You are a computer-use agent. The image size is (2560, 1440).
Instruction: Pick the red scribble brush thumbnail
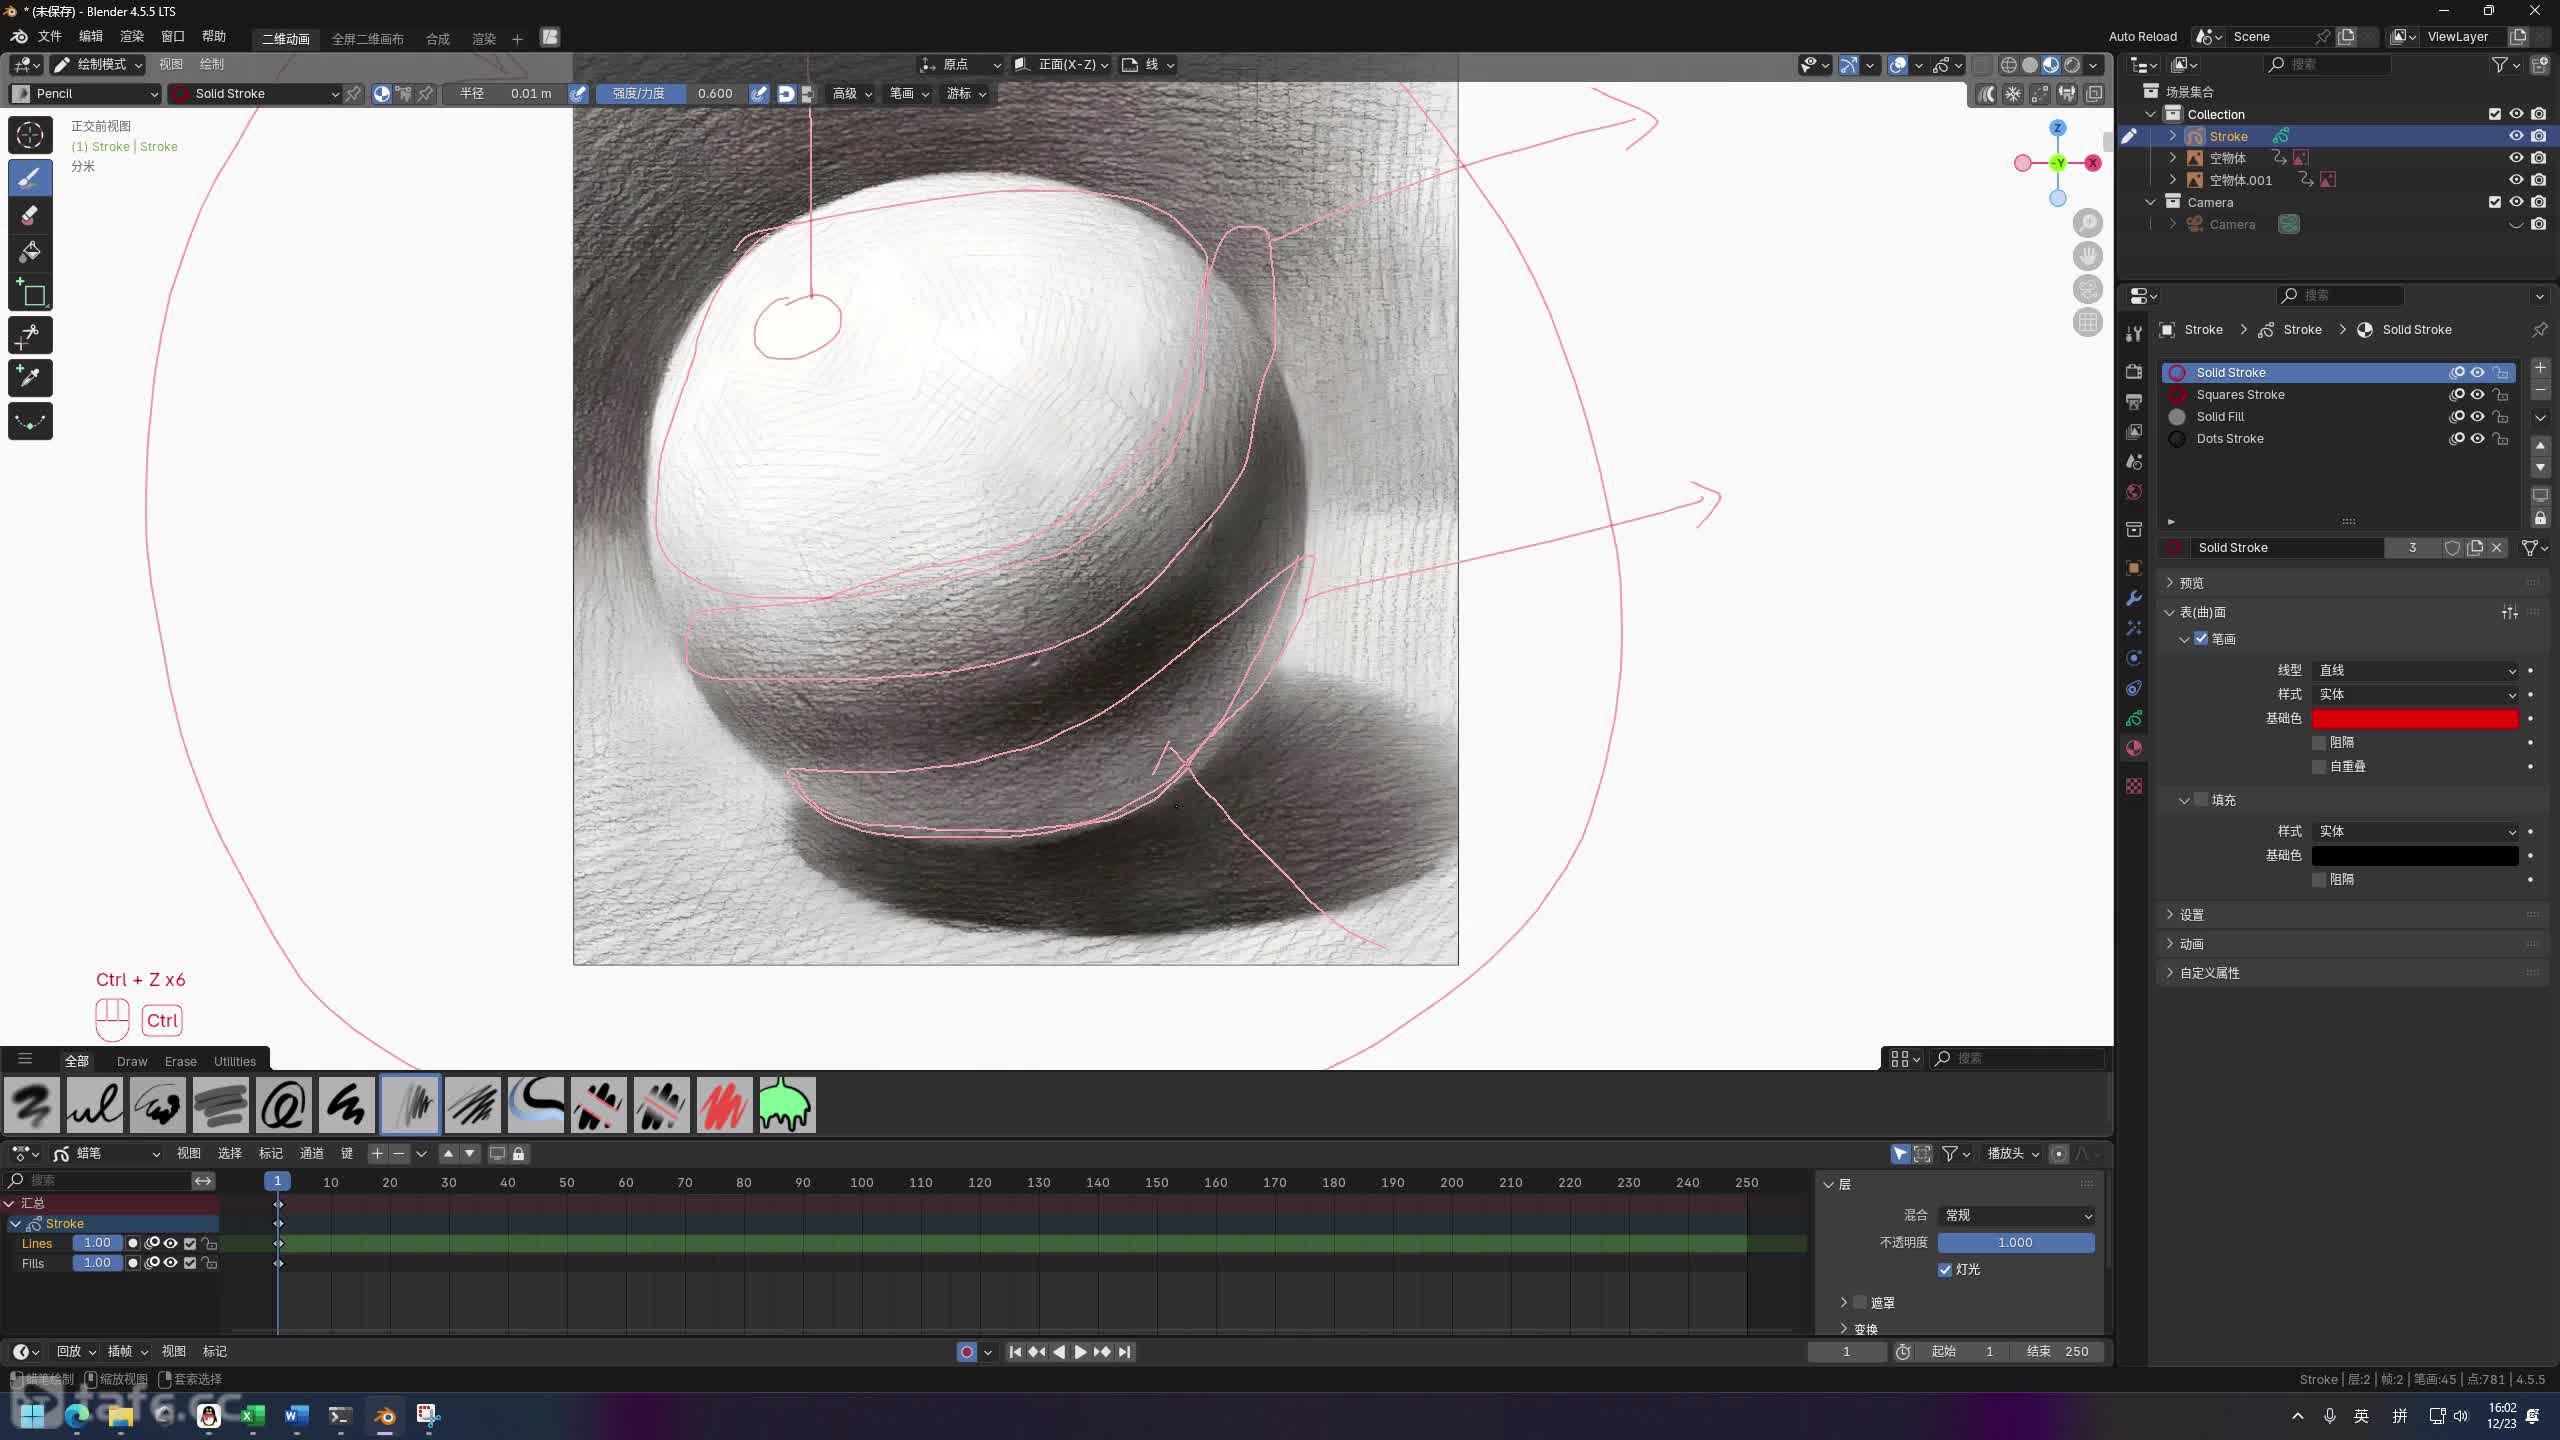coord(724,1105)
